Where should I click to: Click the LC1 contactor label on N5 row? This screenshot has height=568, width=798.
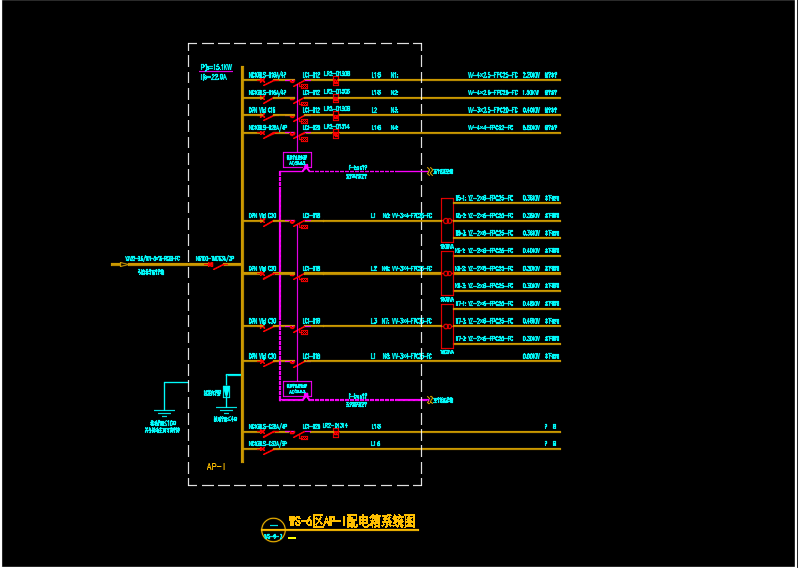tap(311, 216)
